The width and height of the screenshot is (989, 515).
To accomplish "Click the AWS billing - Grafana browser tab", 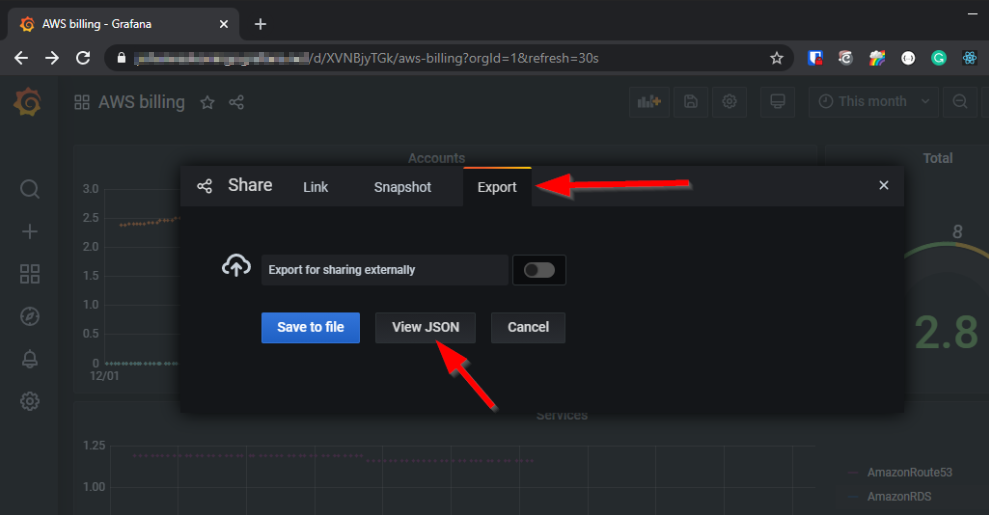I will (123, 24).
